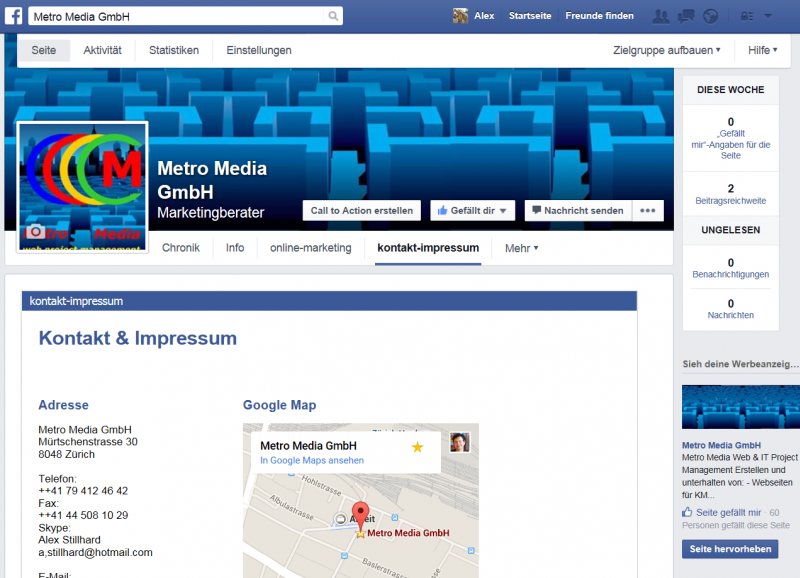This screenshot has width=800, height=578.
Task: Click Metro Media GmbH ad title link
Action: [x=721, y=445]
